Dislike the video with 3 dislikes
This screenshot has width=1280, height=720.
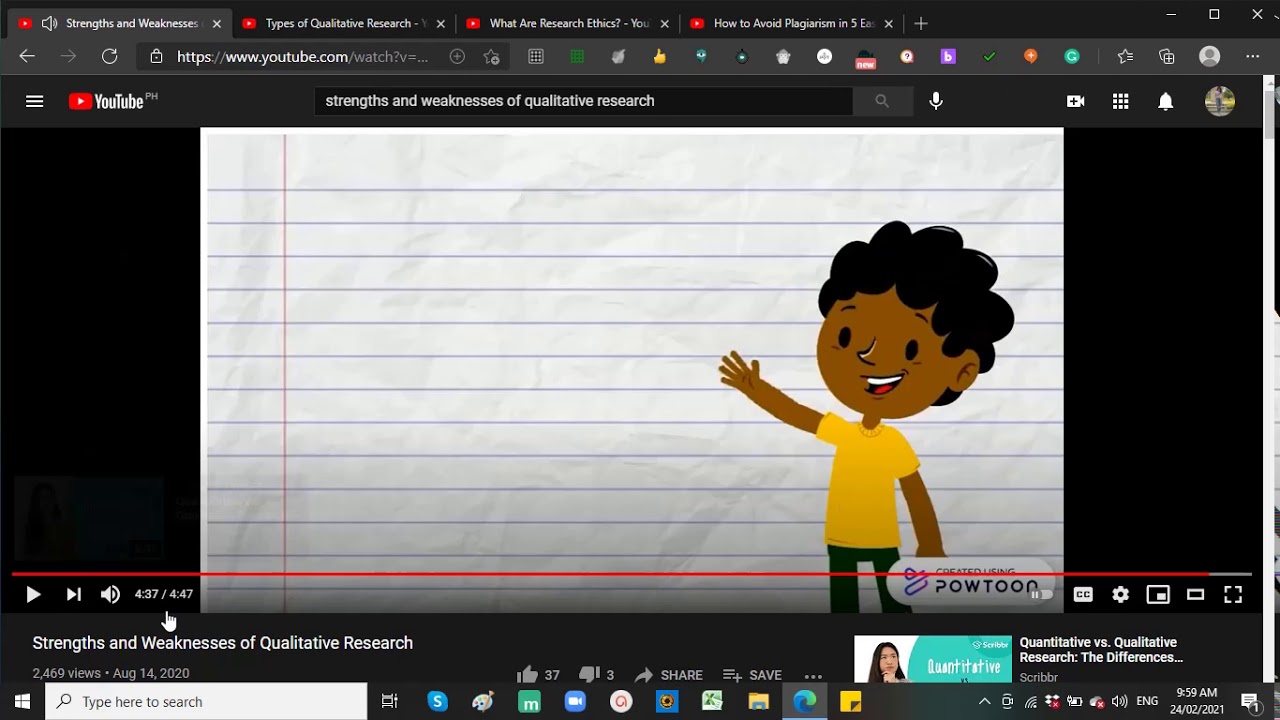pos(596,675)
